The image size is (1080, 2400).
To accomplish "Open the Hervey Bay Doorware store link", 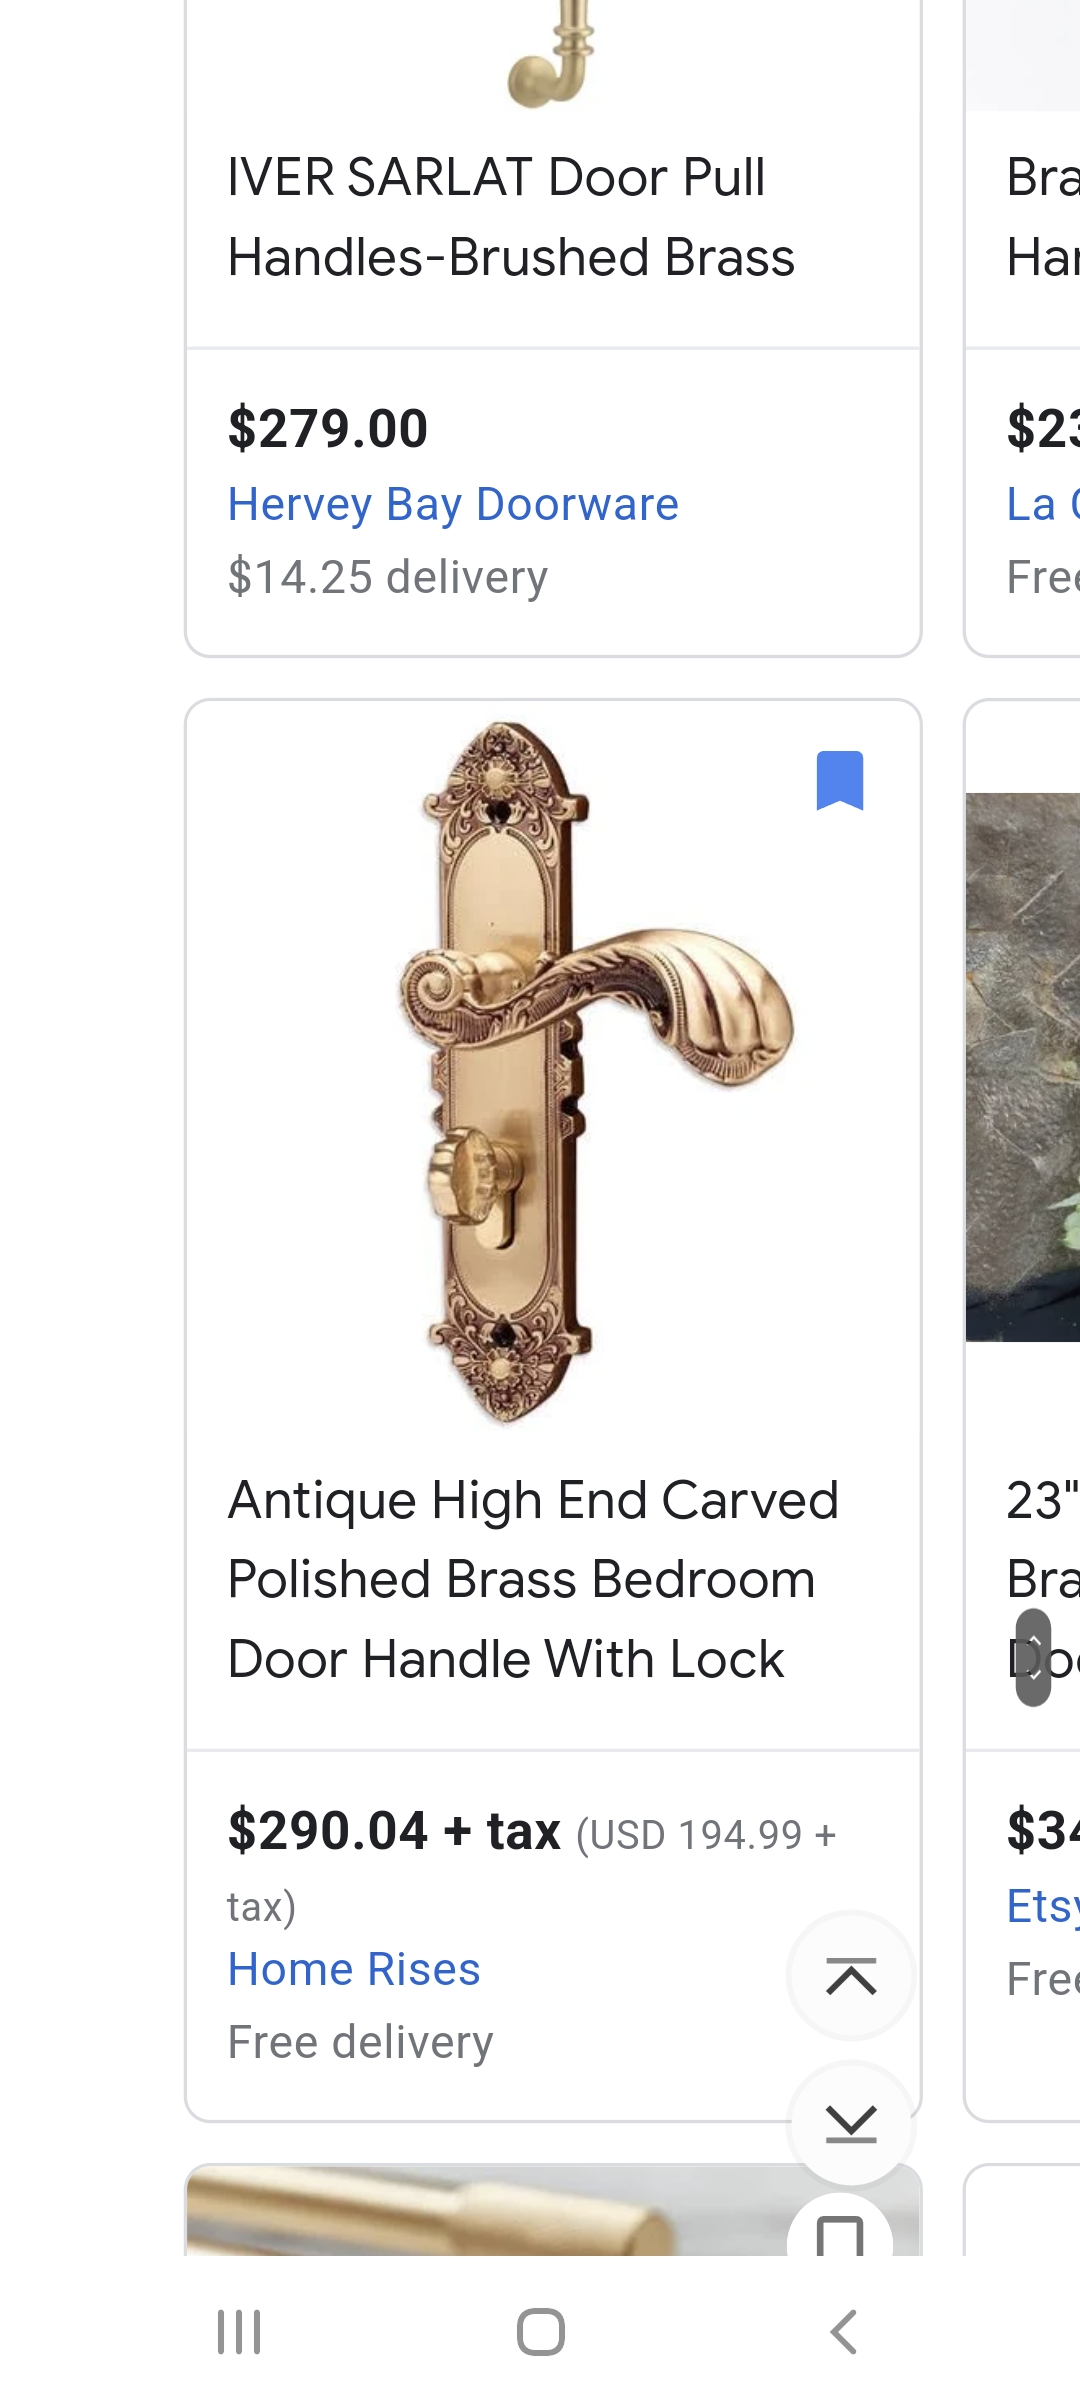I will pyautogui.click(x=453, y=504).
